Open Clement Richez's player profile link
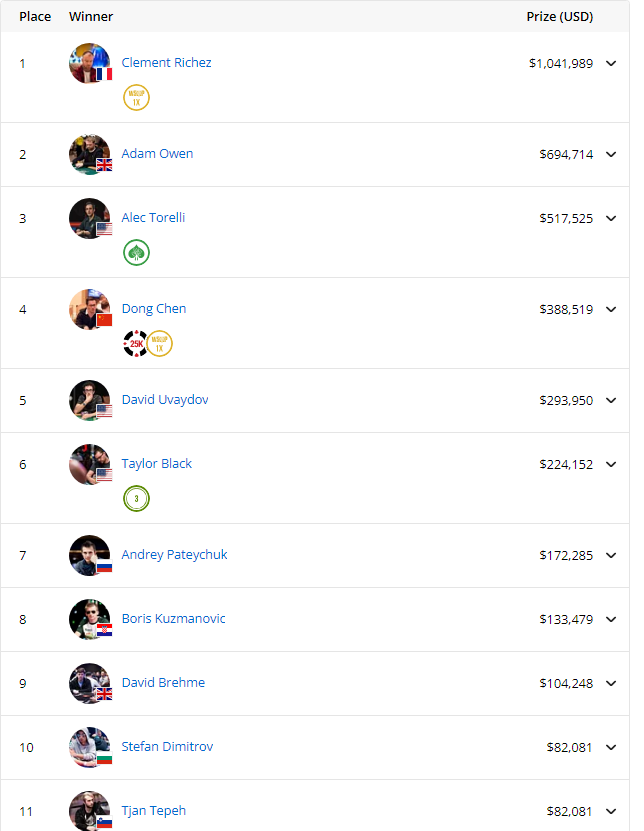 [x=166, y=63]
